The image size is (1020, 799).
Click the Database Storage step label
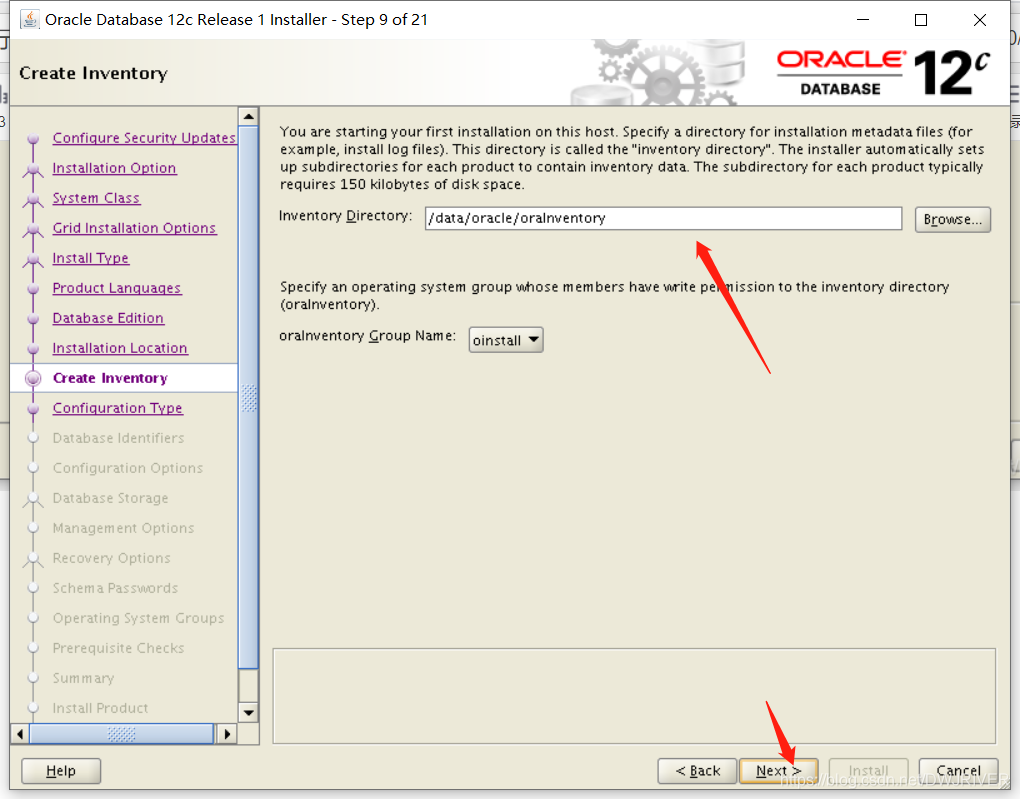pyautogui.click(x=111, y=498)
